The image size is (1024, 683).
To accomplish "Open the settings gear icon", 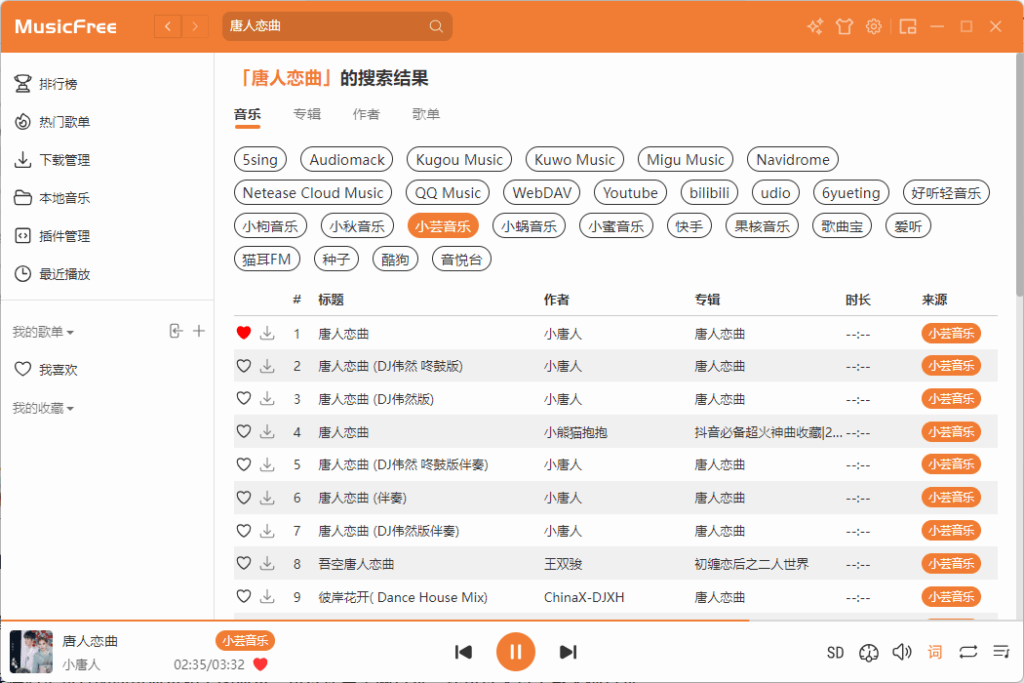I will [x=874, y=26].
